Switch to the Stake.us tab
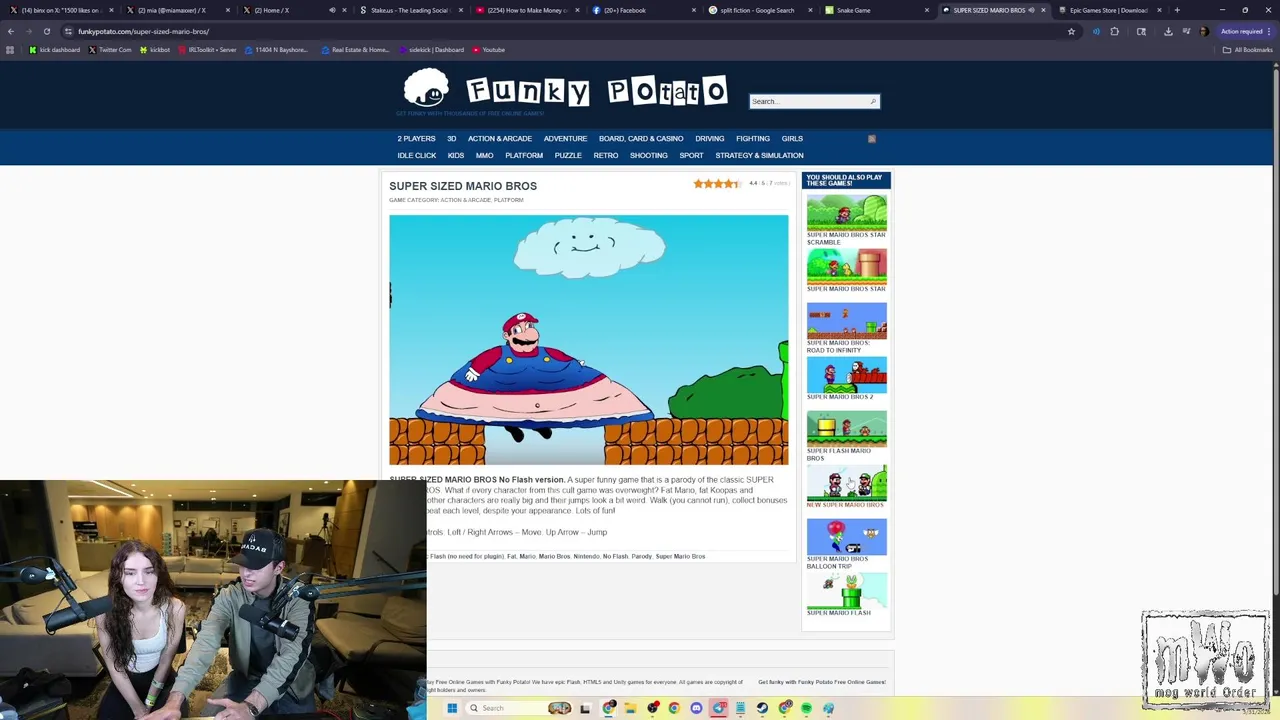The width and height of the screenshot is (1280, 720). pos(409,10)
